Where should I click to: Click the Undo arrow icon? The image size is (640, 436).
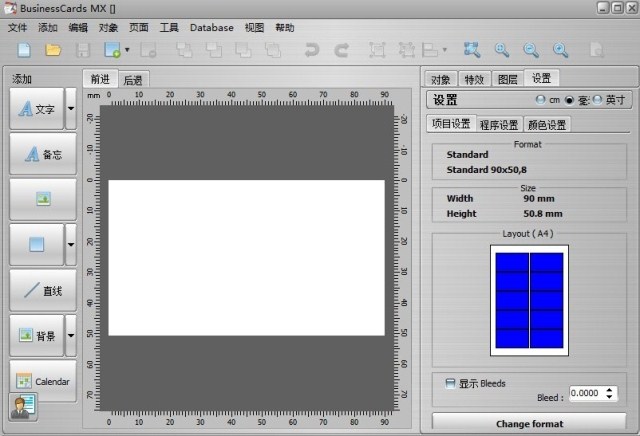pos(312,50)
